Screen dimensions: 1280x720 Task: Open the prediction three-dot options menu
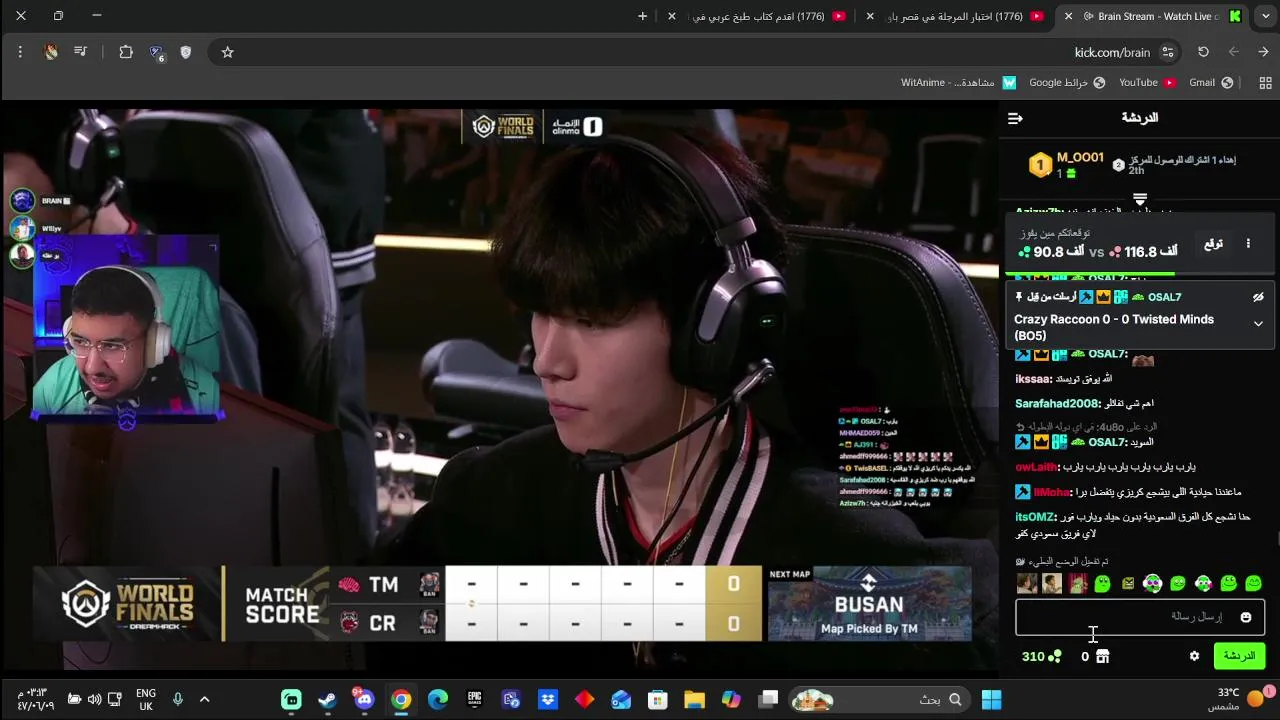tap(1248, 243)
